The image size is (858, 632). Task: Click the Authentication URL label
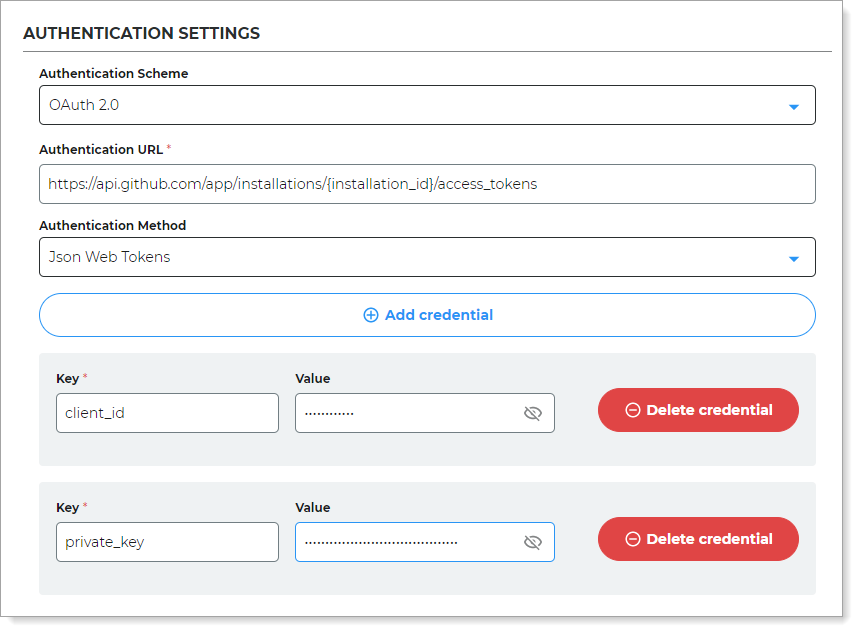coord(100,149)
